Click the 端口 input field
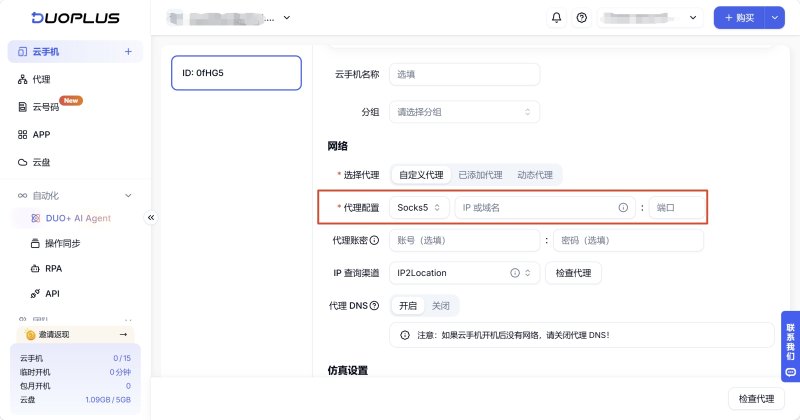Viewport: 800px width, 420px height. [x=677, y=208]
